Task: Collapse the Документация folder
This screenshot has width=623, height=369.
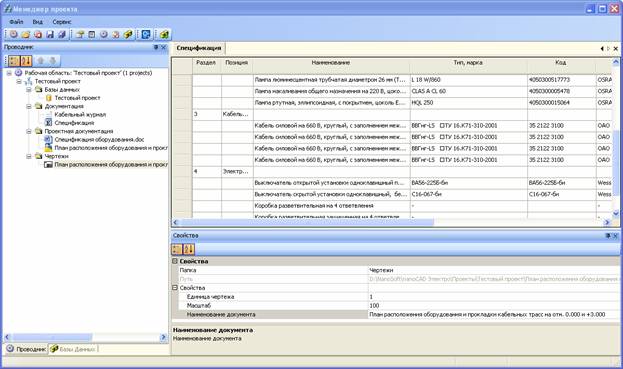Action: pyautogui.click(x=29, y=106)
